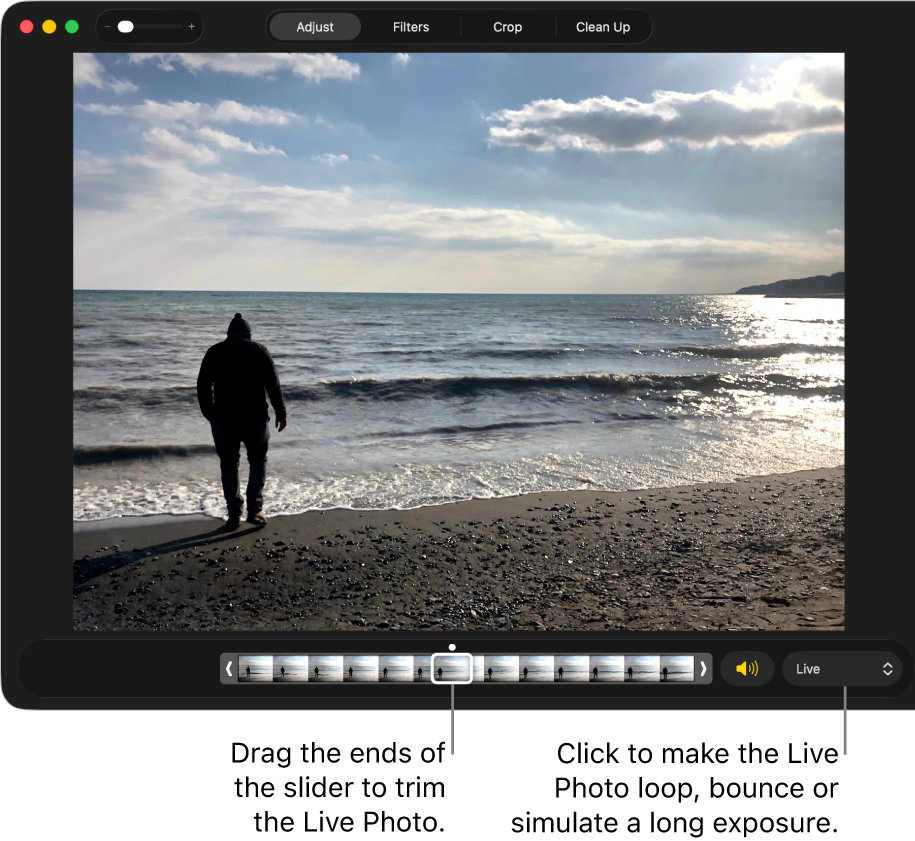The width and height of the screenshot is (915, 841).
Task: Click the right chevron on the frame strip
Action: tap(704, 668)
